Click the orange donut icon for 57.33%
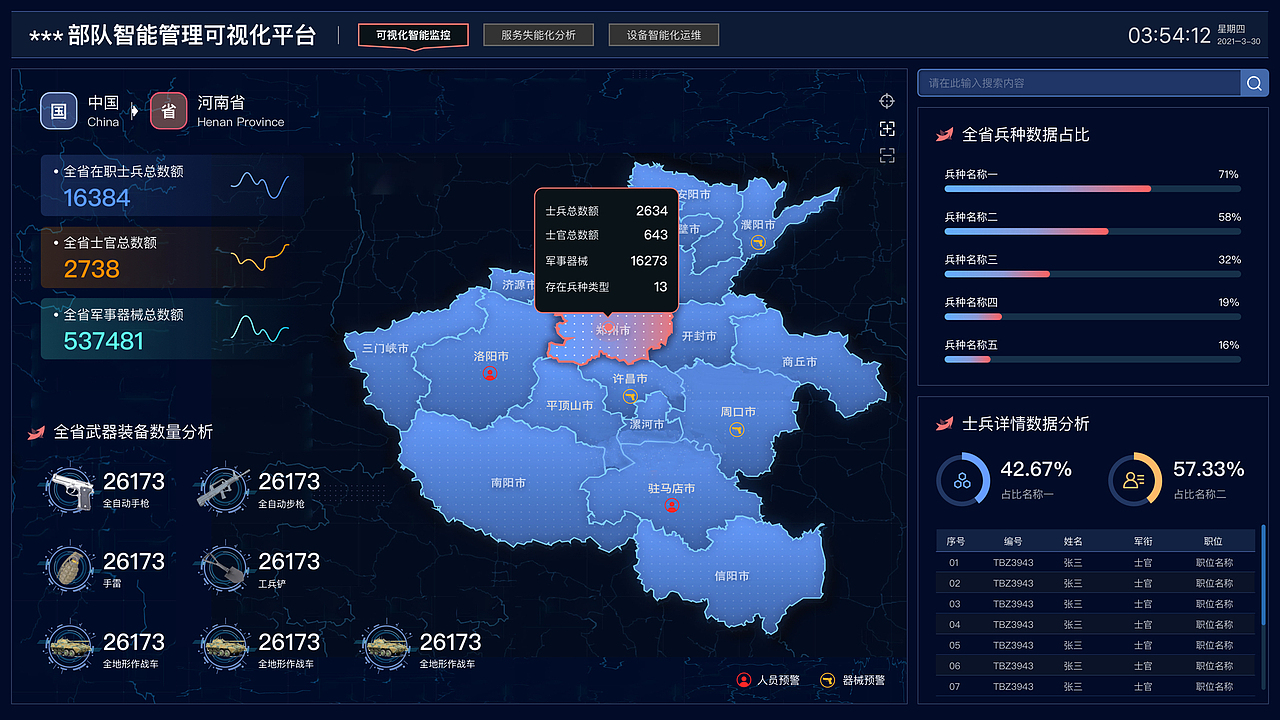The image size is (1280, 720). pyautogui.click(x=1134, y=481)
